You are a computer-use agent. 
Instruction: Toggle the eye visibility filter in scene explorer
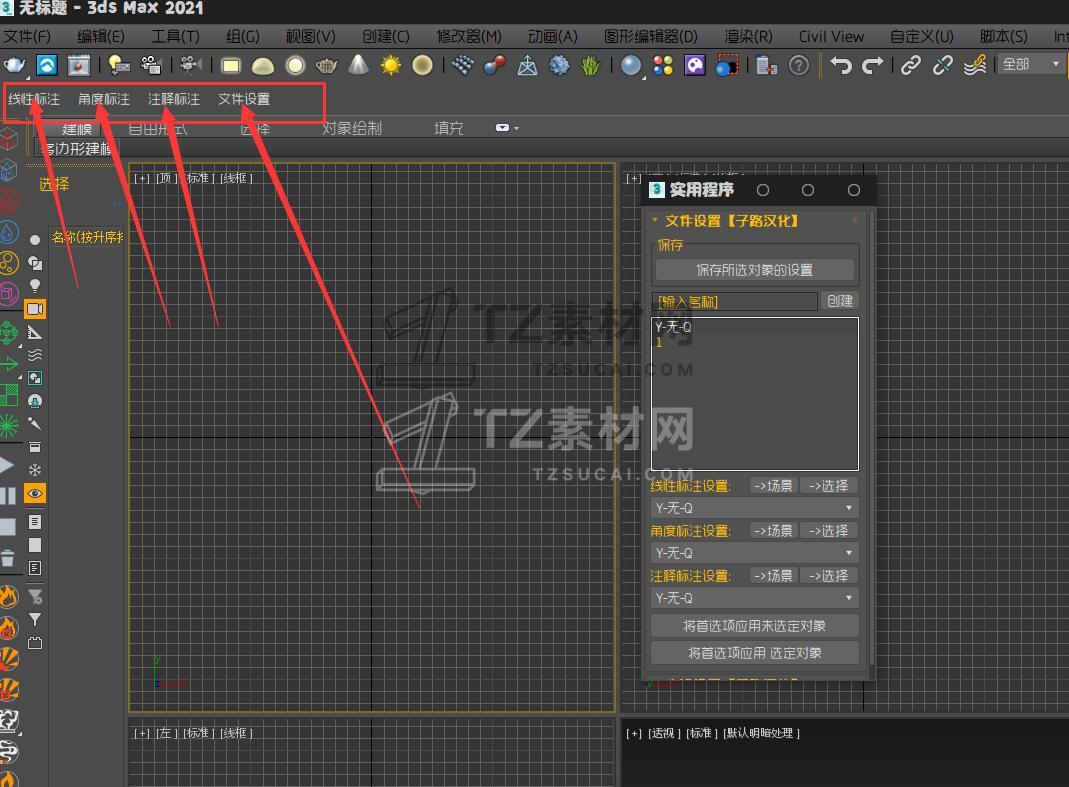click(35, 493)
